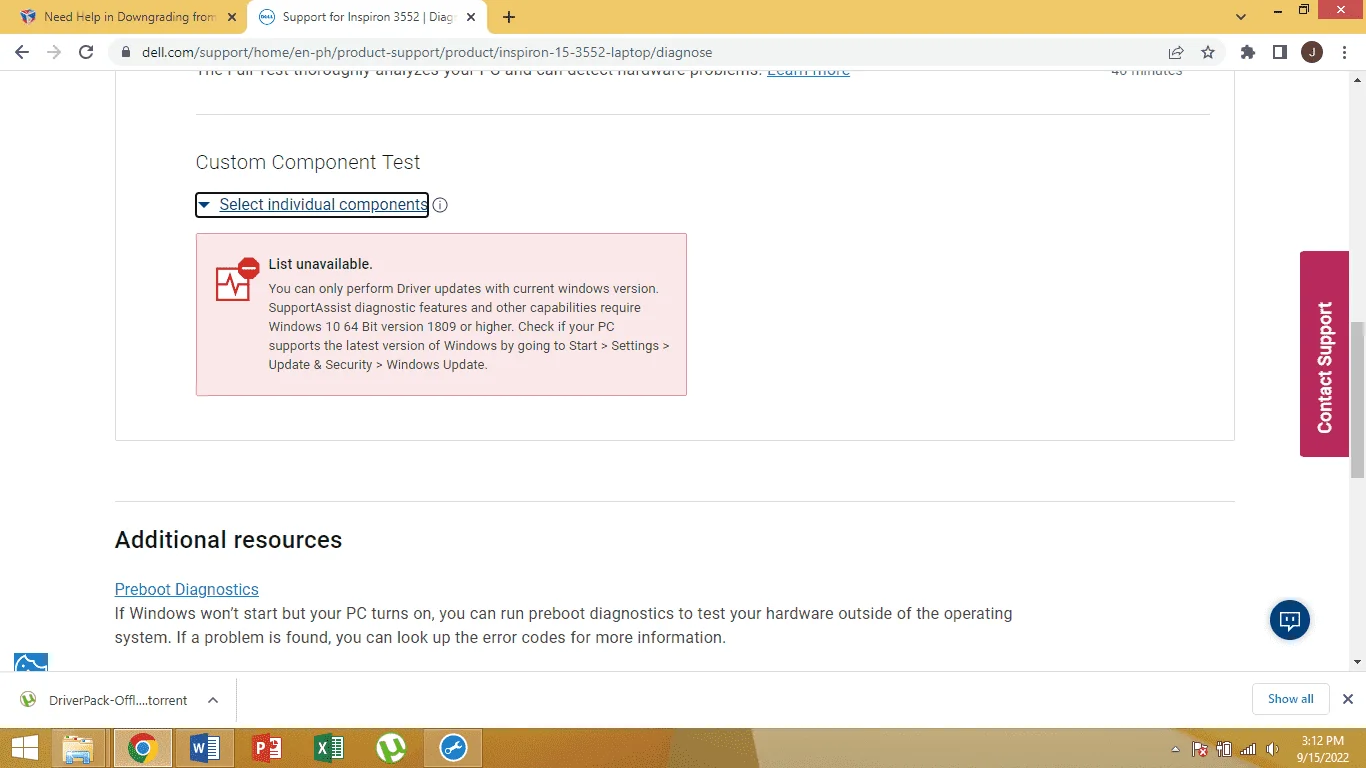This screenshot has height=768, width=1366.
Task: Open Microsoft Word from the taskbar
Action: 204,748
